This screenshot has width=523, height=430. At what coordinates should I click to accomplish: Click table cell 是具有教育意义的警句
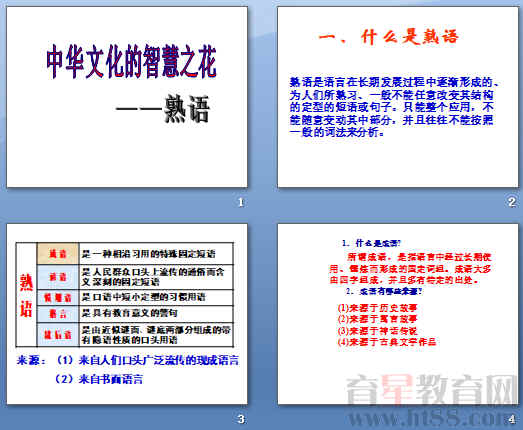pos(156,314)
